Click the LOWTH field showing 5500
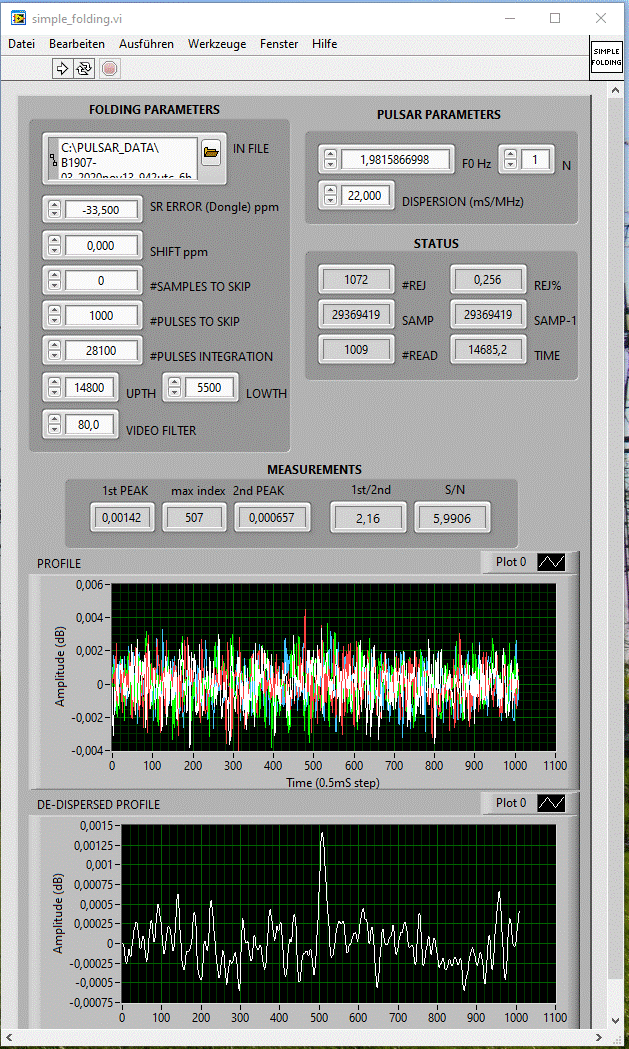Screen dimensions: 629x1049 point(209,387)
